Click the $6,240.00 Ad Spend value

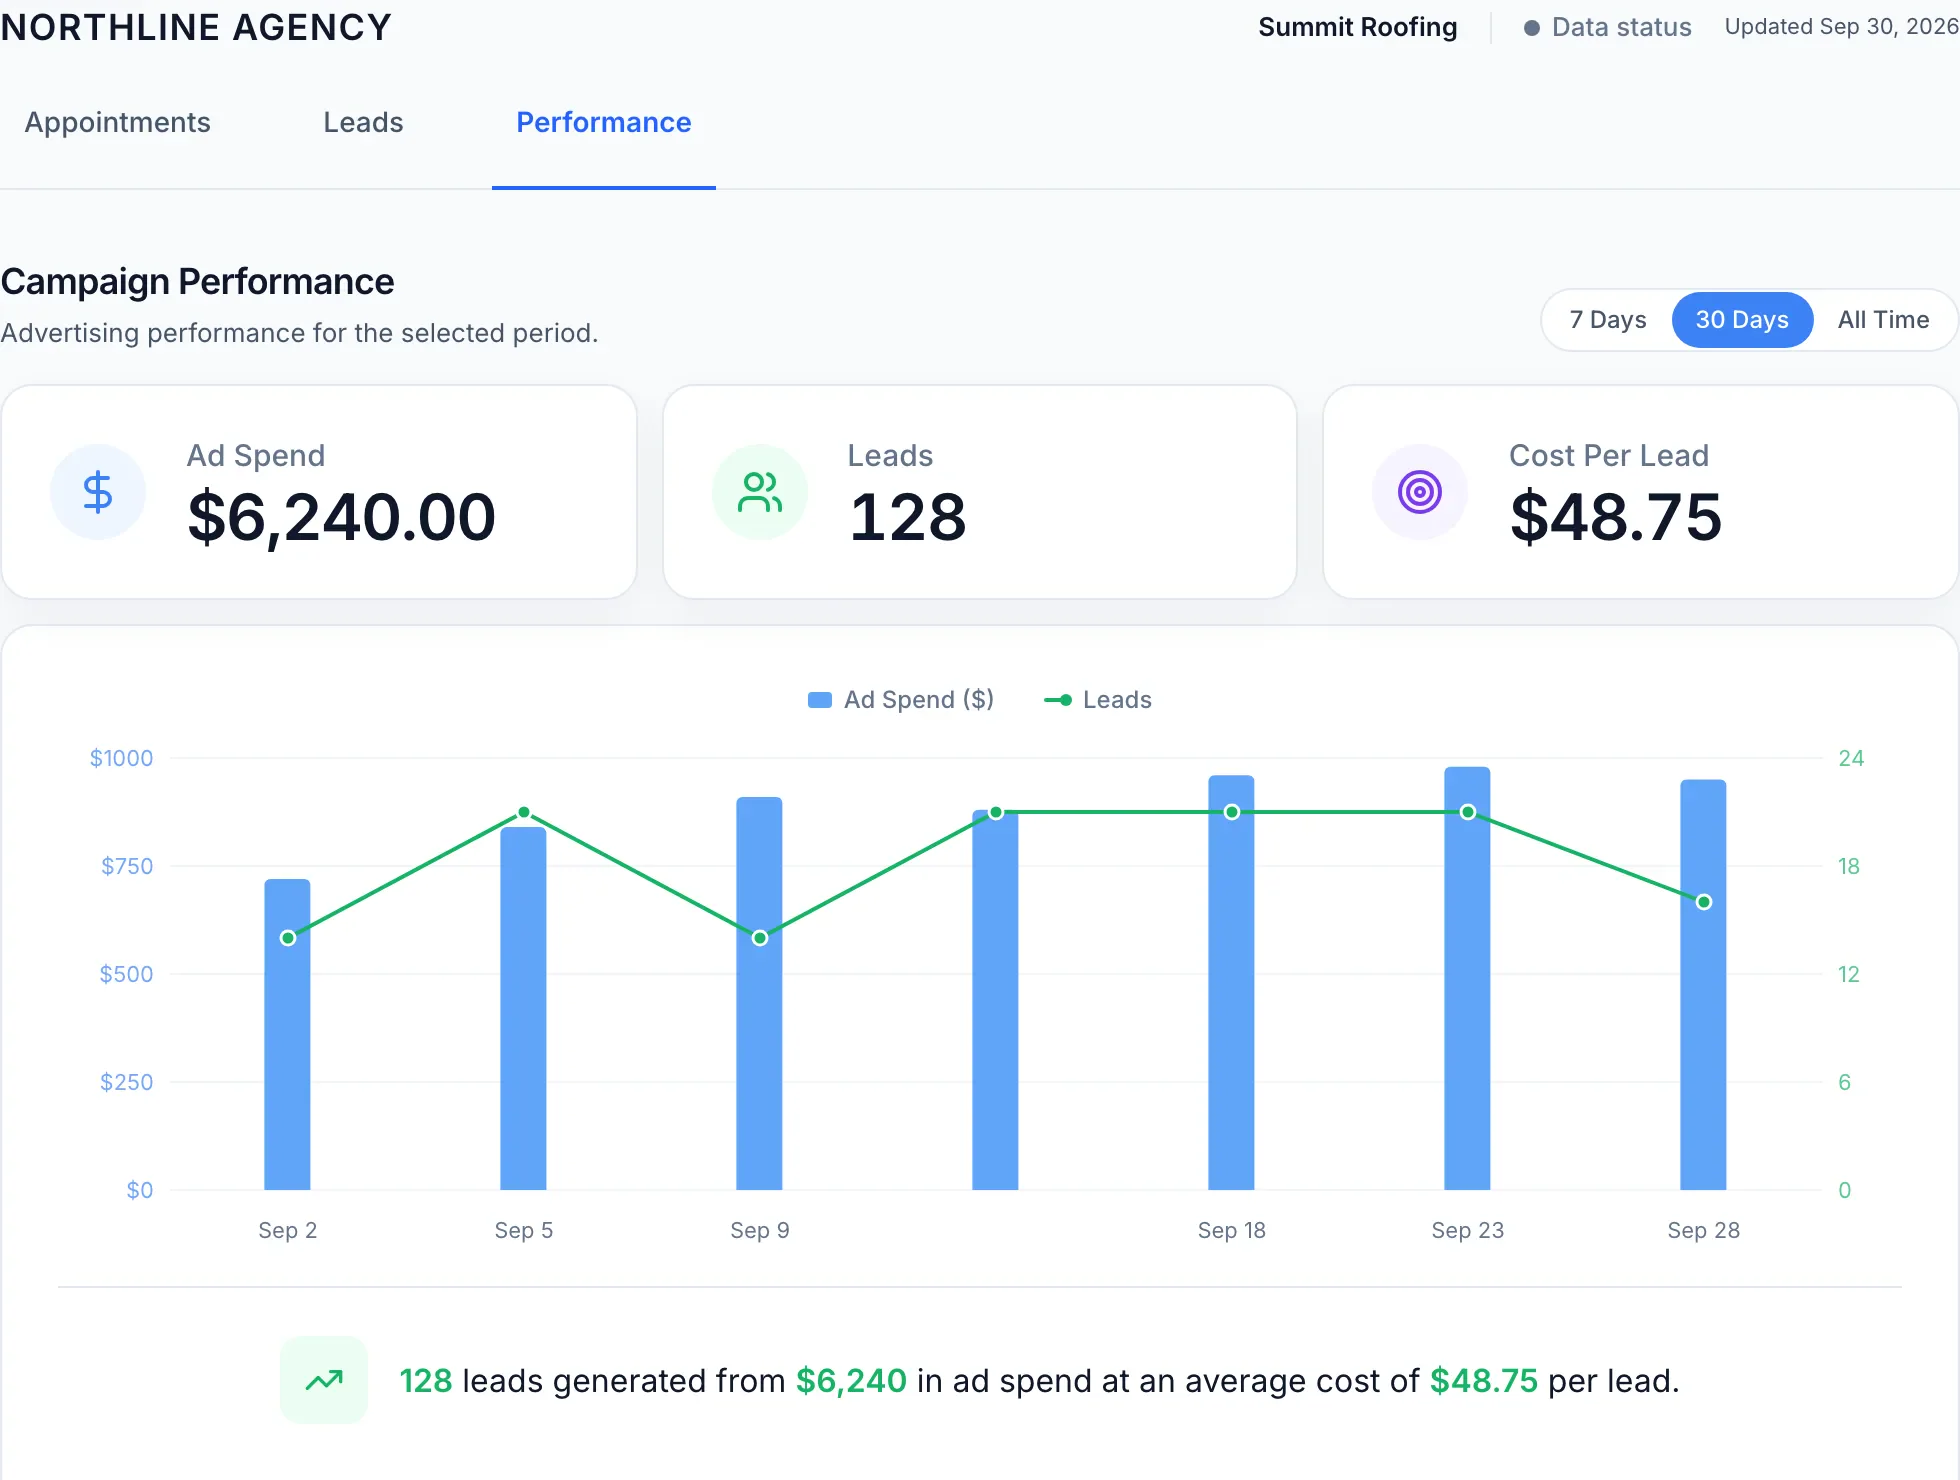[342, 517]
